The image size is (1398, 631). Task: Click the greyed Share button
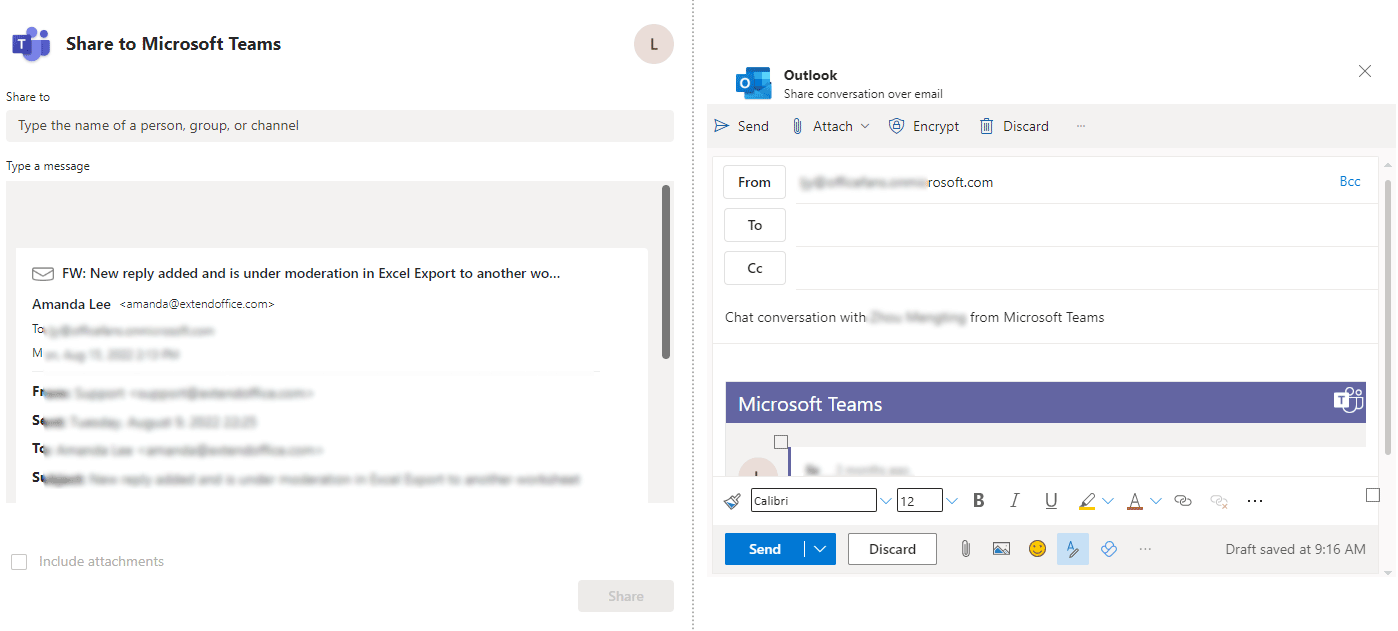(x=626, y=596)
